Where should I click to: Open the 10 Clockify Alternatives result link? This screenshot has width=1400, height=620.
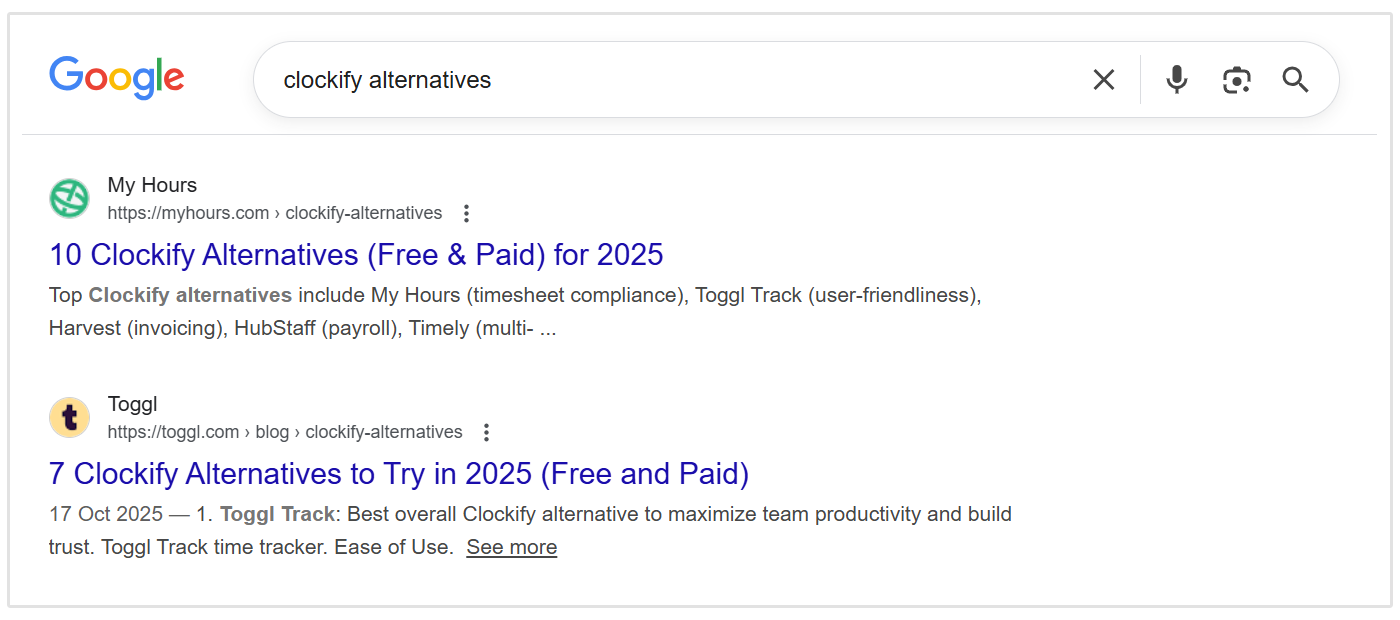(x=355, y=255)
